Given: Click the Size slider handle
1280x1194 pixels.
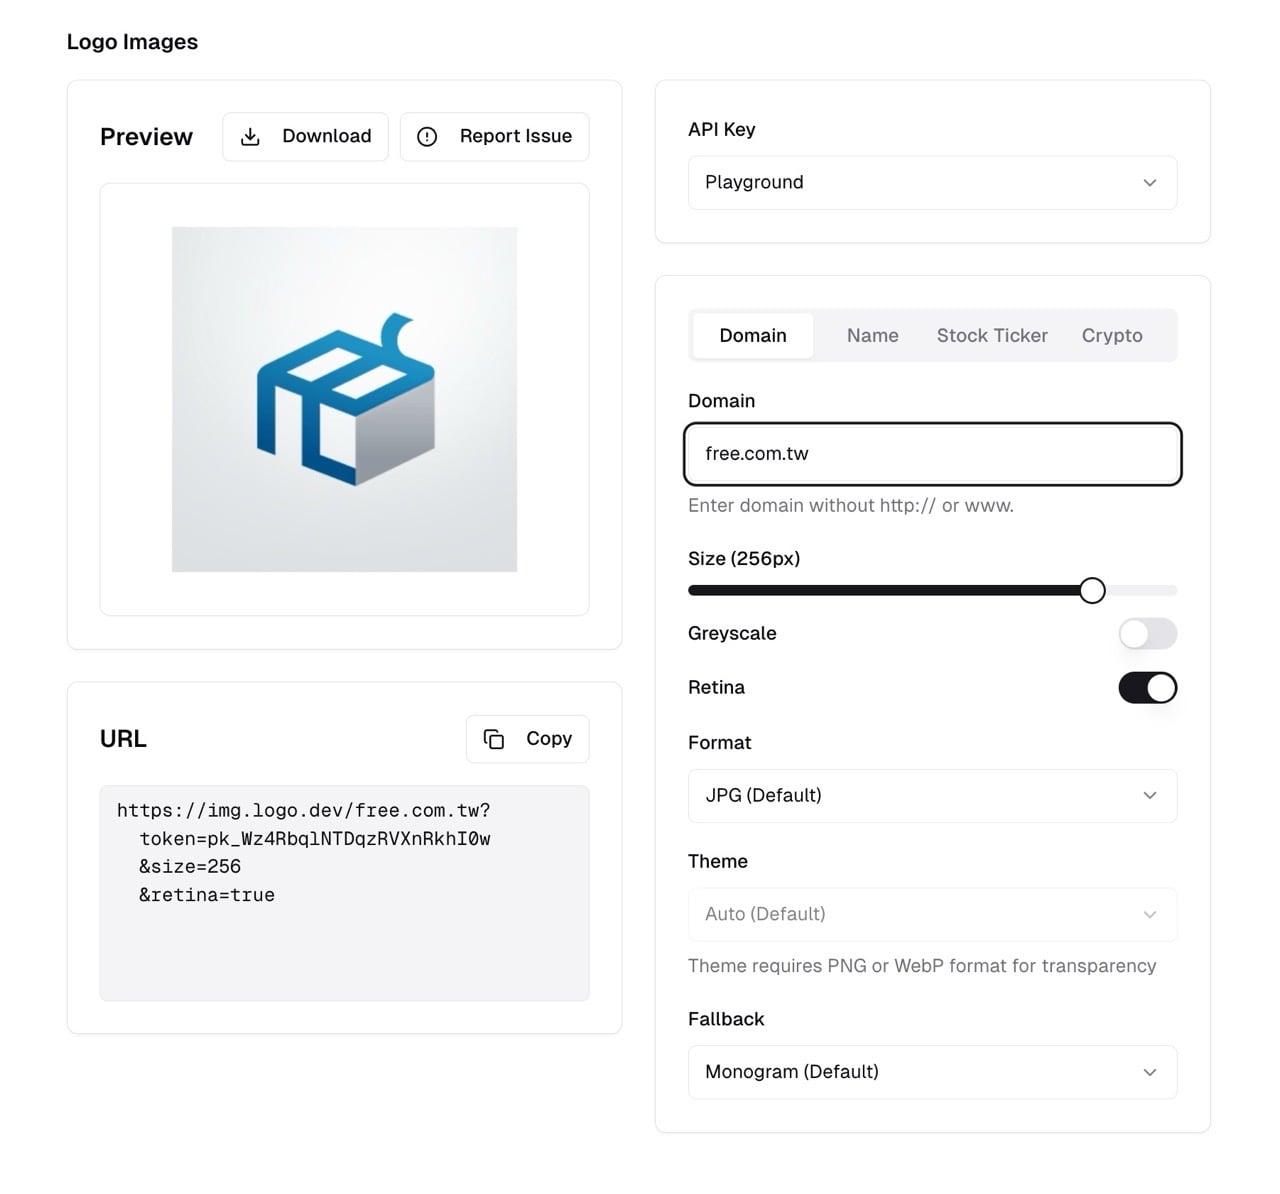Looking at the screenshot, I should click(x=1092, y=591).
